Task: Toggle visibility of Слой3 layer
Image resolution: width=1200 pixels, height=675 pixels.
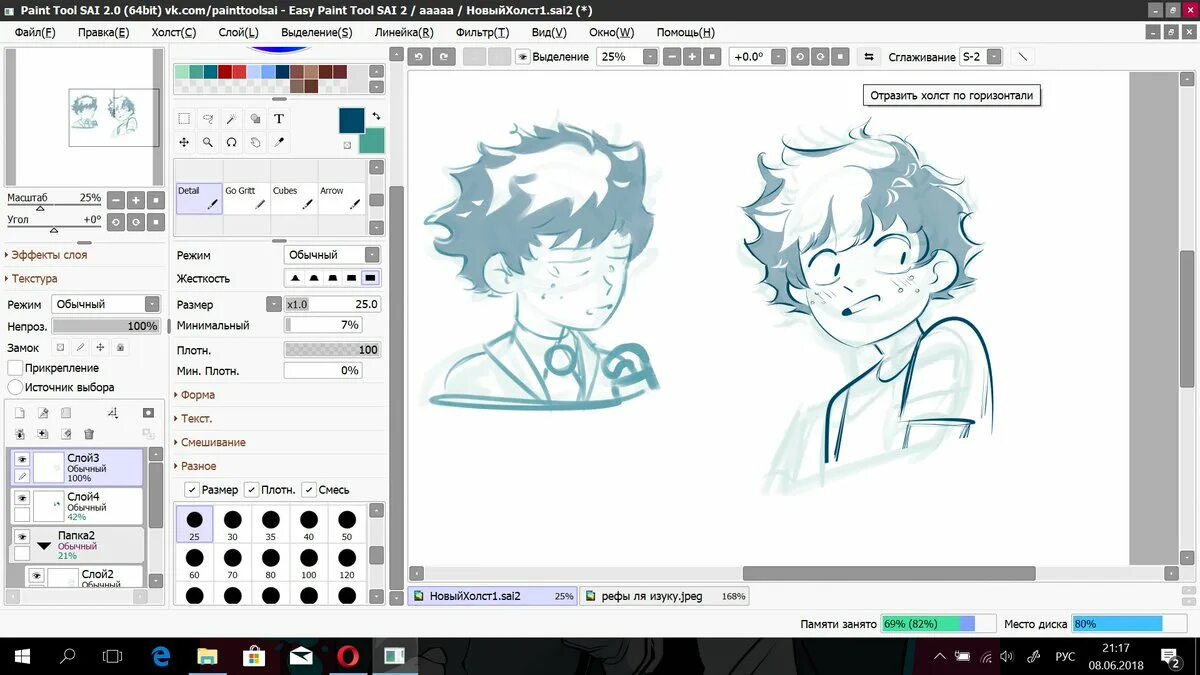Action: point(22,460)
